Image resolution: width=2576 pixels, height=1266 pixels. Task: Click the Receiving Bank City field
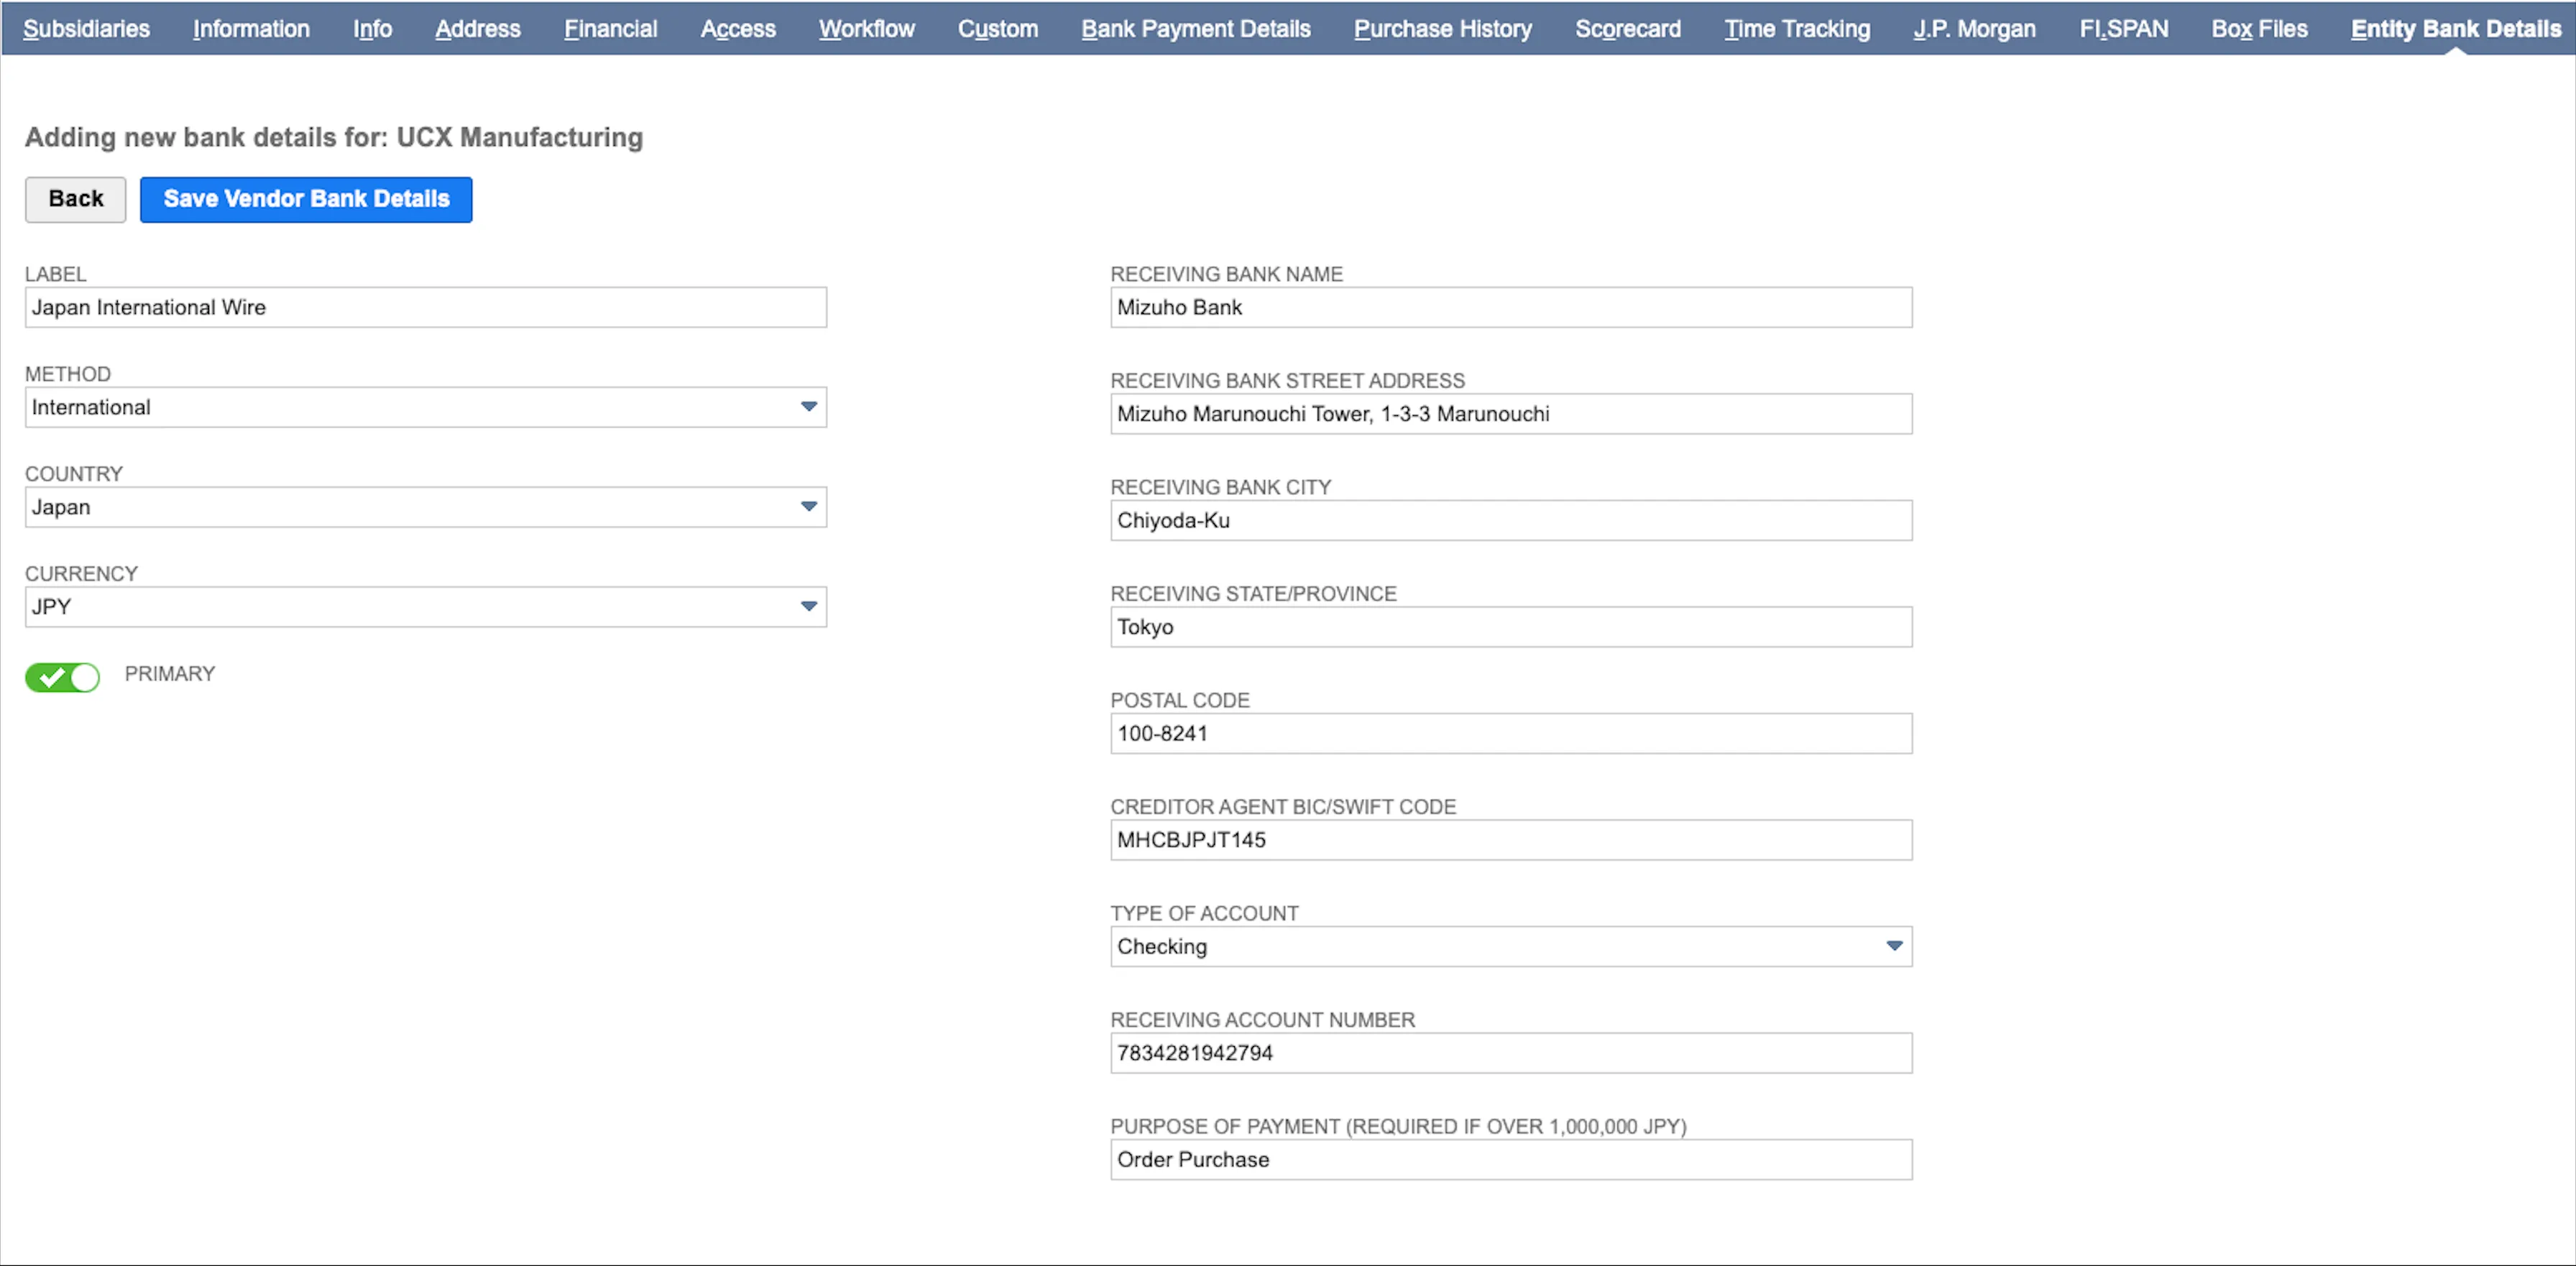(x=1511, y=520)
